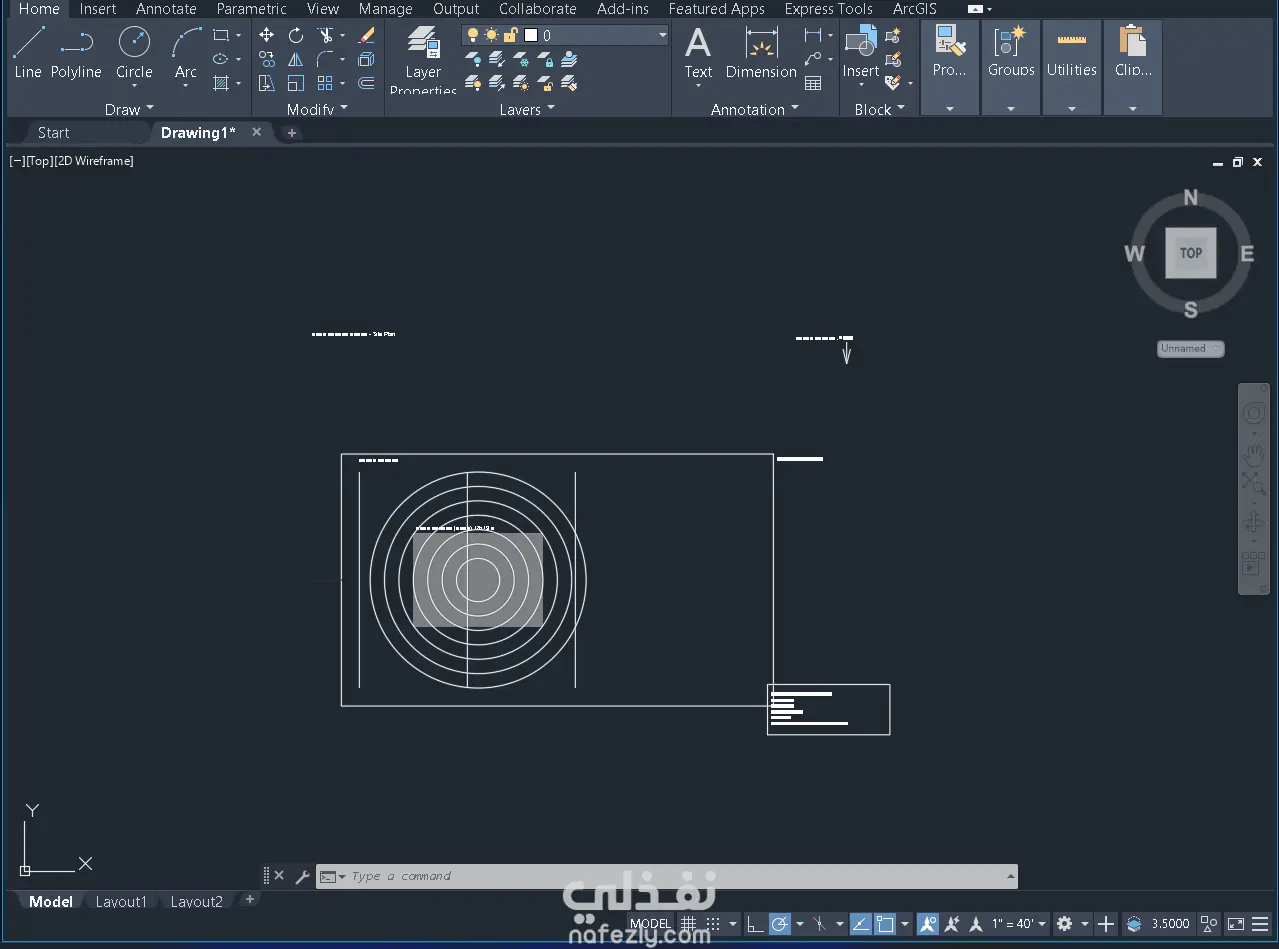This screenshot has width=1279, height=949.
Task: Click the Hatch tool icon
Action: coord(221,83)
